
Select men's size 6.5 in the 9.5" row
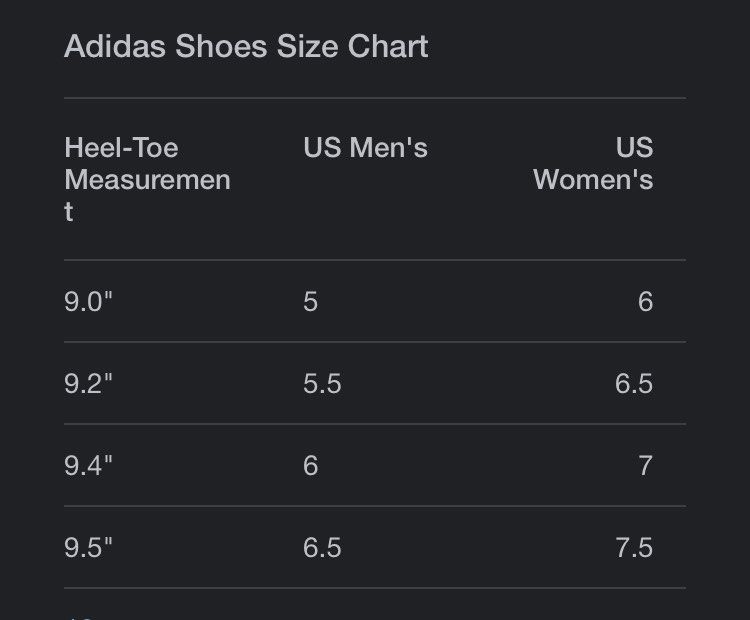point(322,547)
